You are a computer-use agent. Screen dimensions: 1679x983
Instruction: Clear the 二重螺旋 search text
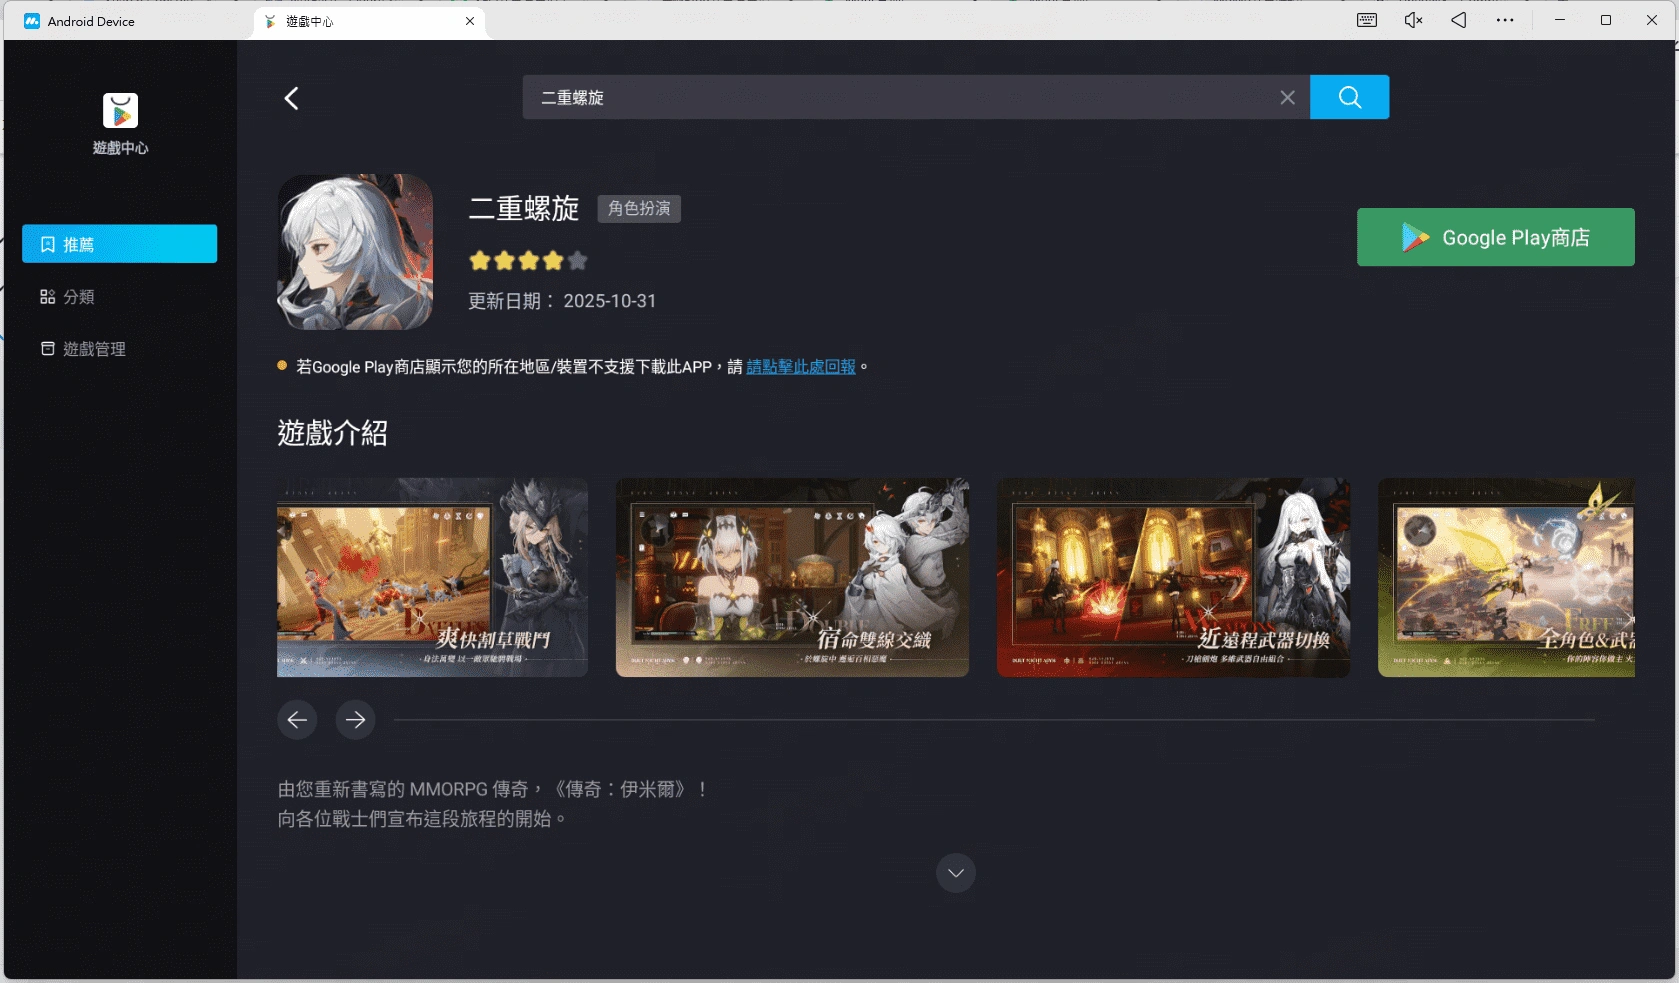point(1287,97)
